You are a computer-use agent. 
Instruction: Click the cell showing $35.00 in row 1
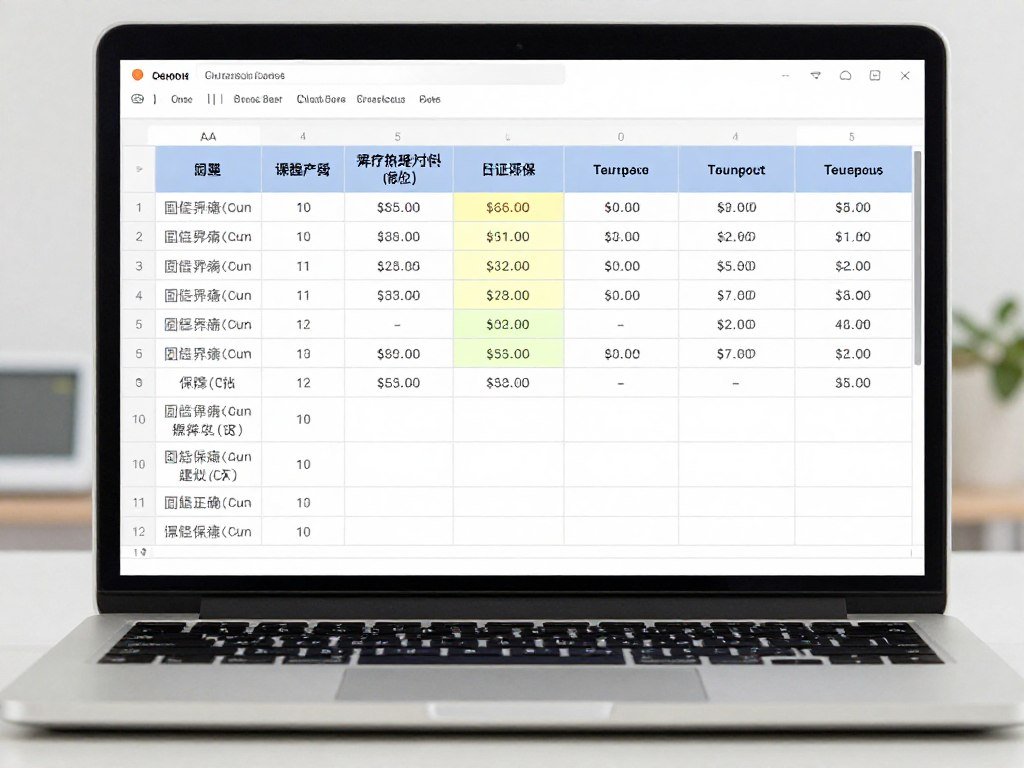[398, 208]
